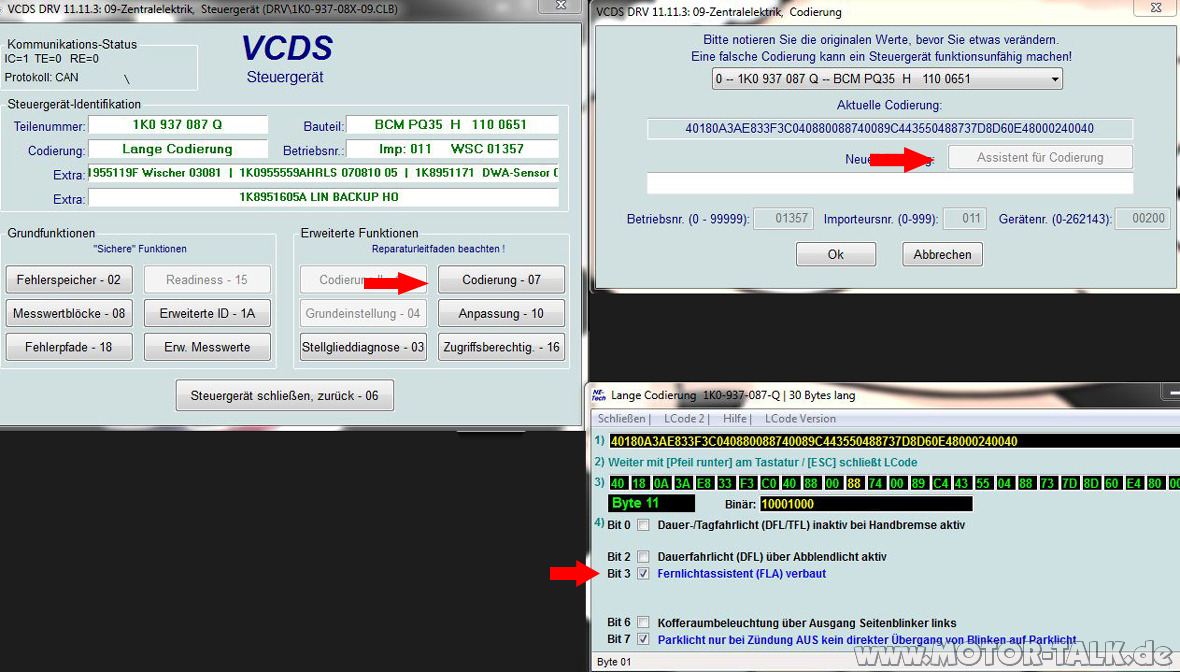Screen dimensions: 1180x672
Task: Select byte cell F3
Action: (x=747, y=483)
